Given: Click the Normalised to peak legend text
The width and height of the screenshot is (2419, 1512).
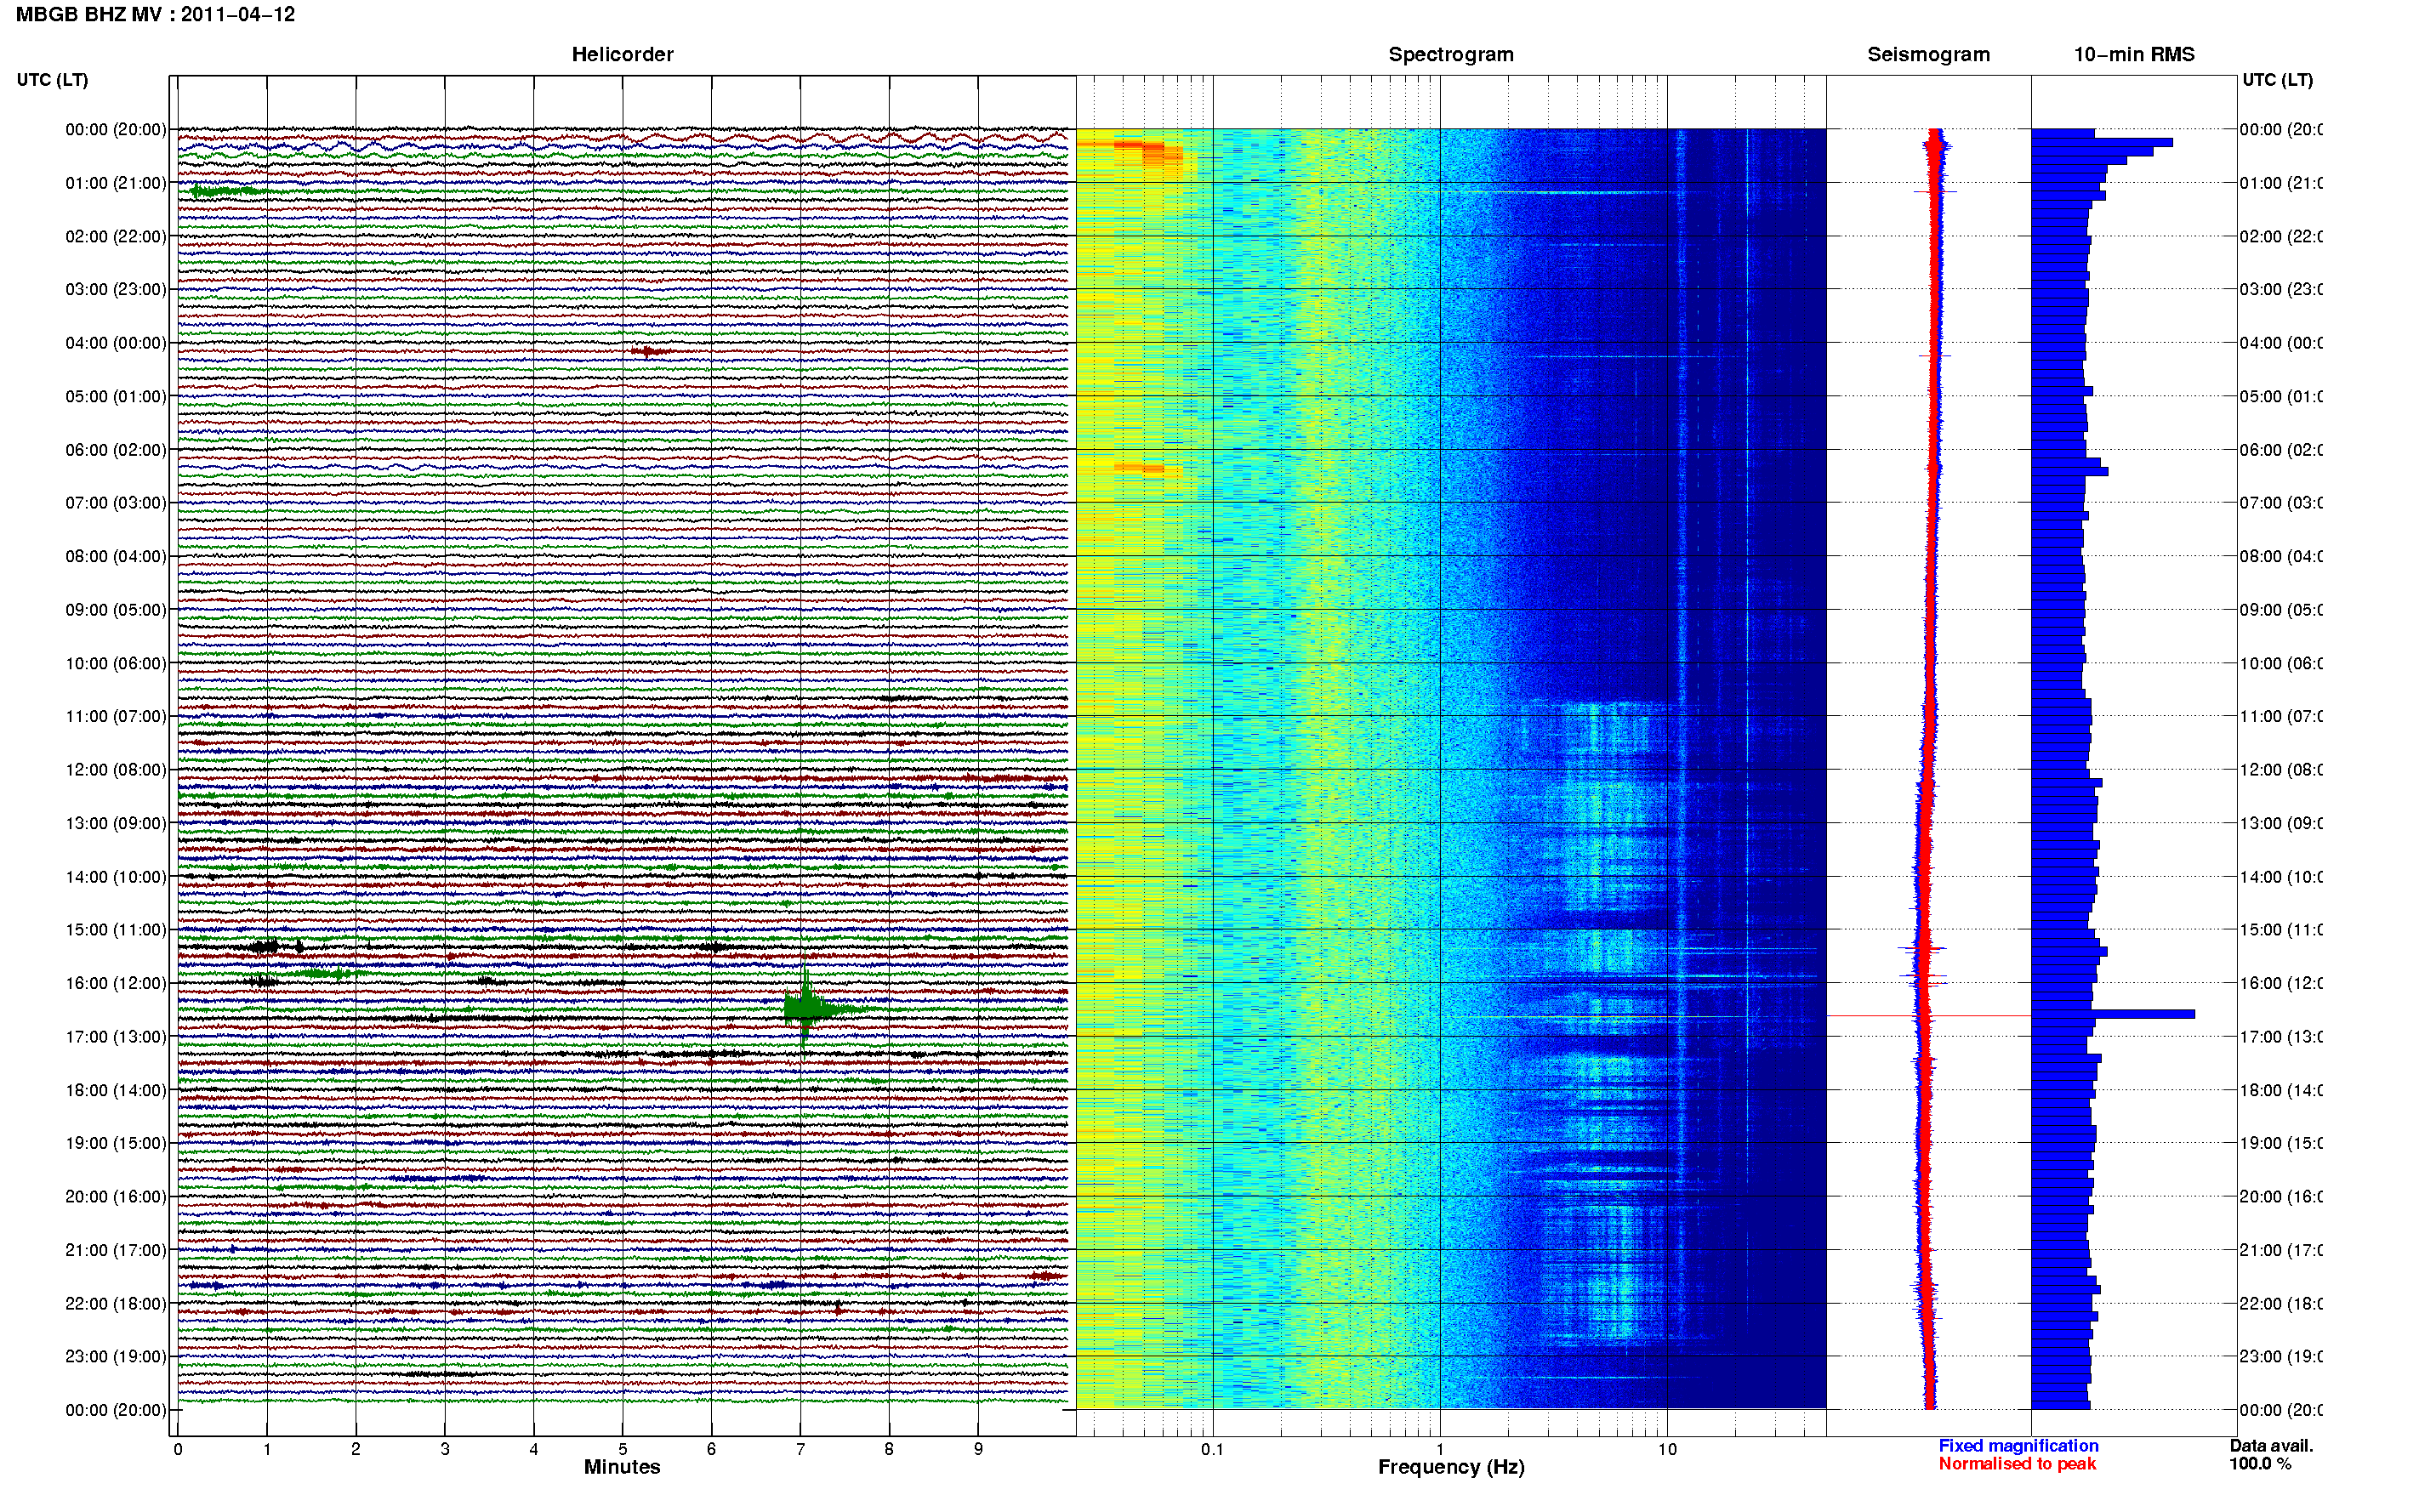Looking at the screenshot, I should point(2017,1464).
